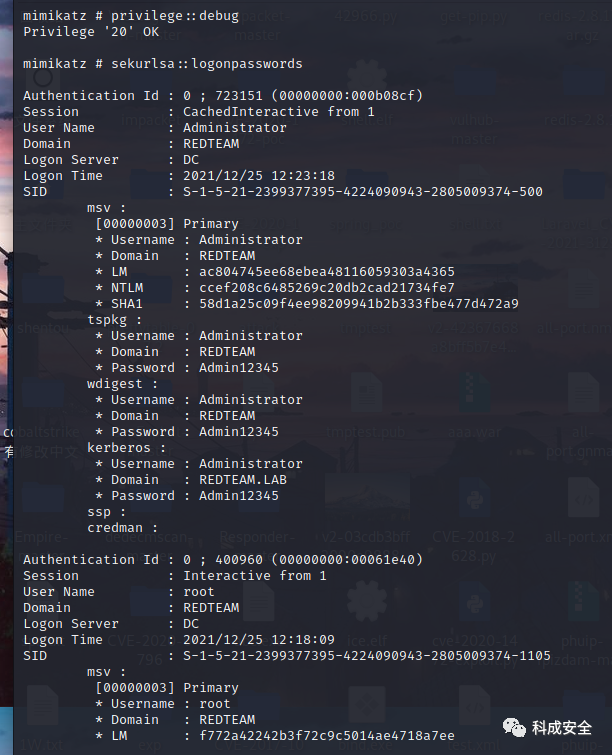Click the 'CachedInteractive from 1' session value
This screenshot has height=755, width=612.
pos(279,112)
